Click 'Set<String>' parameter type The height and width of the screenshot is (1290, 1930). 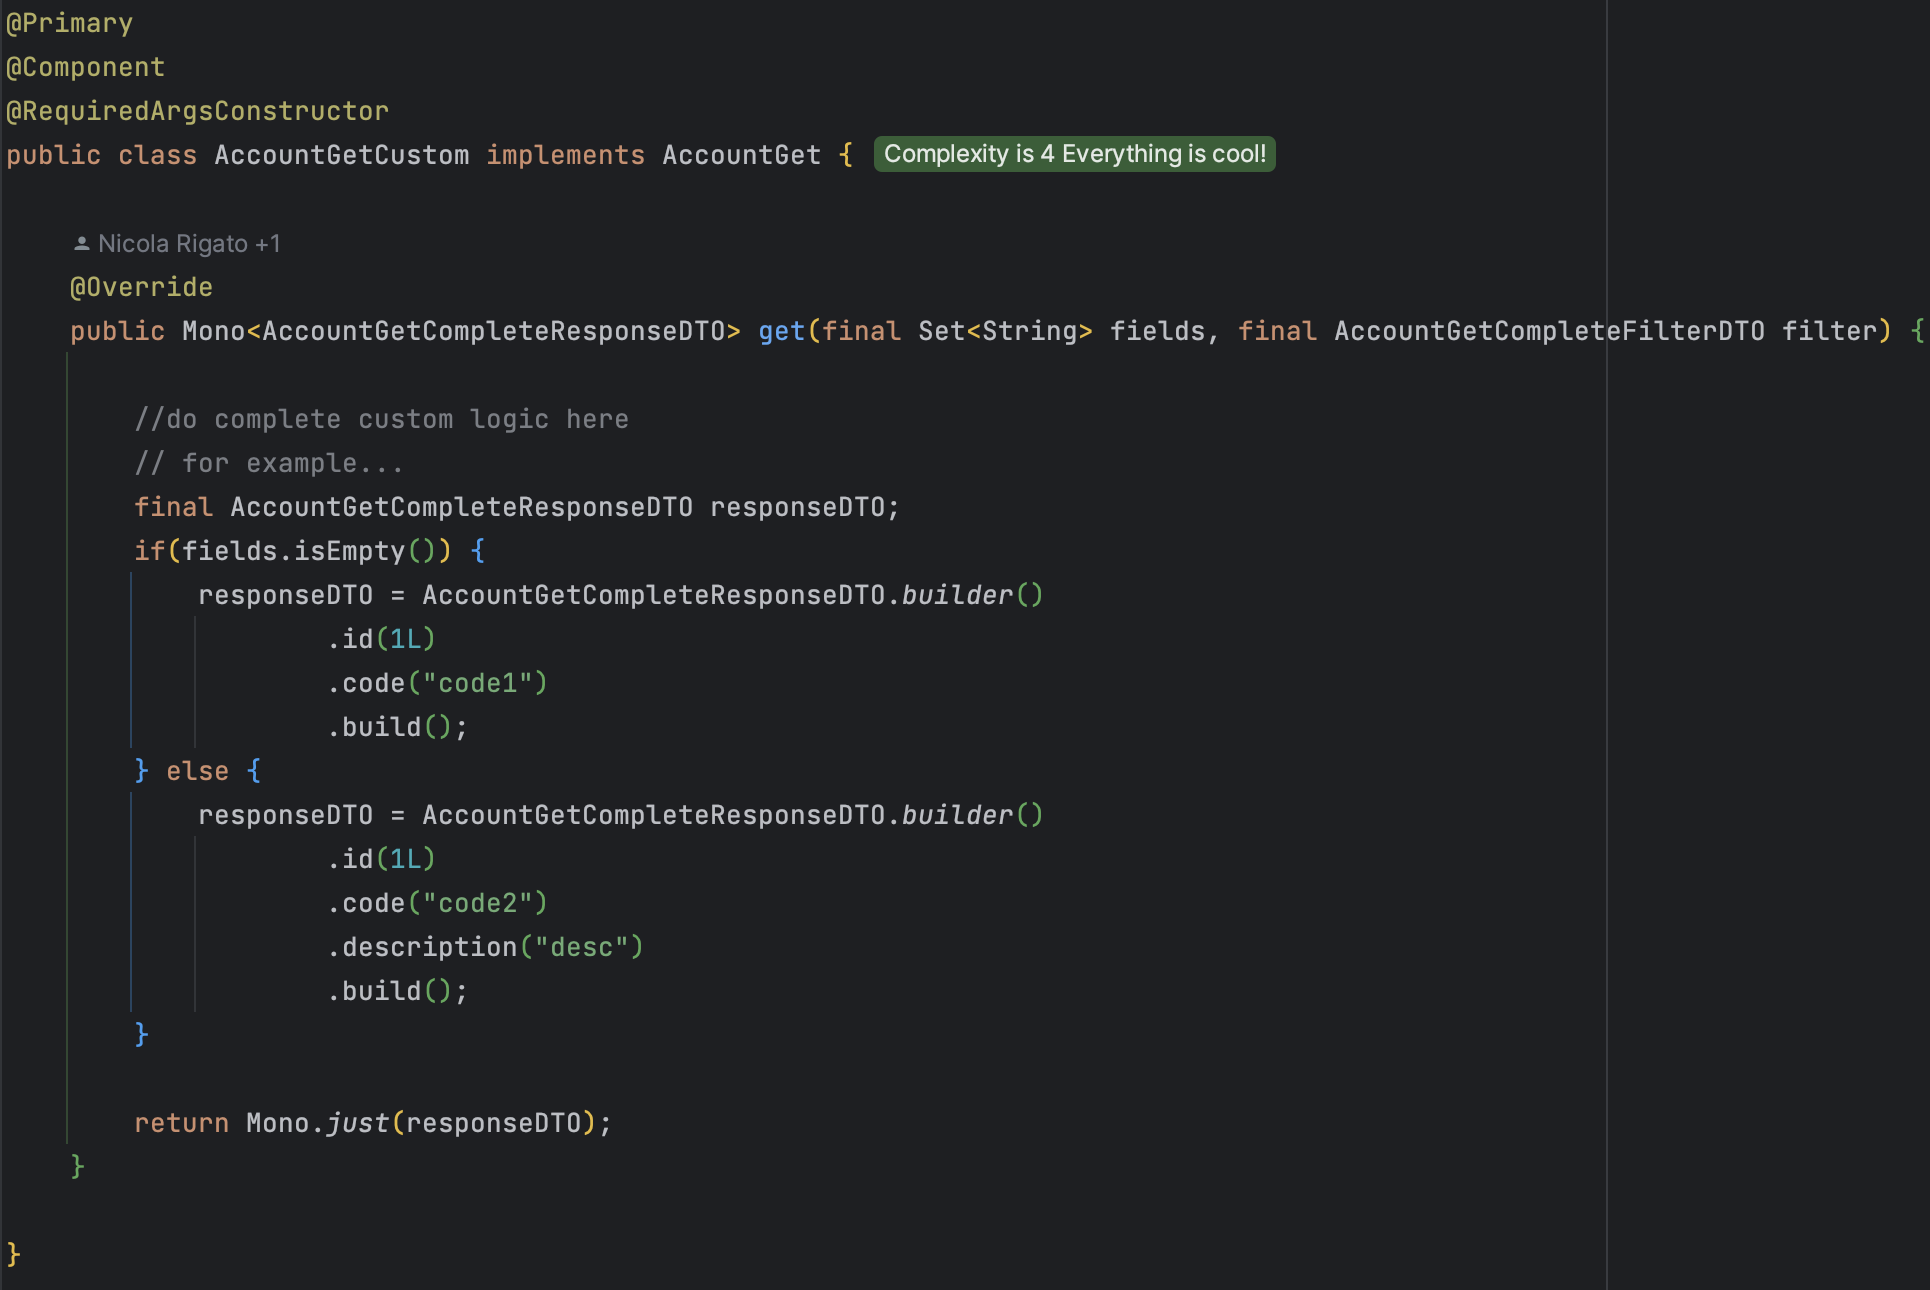tap(1005, 331)
